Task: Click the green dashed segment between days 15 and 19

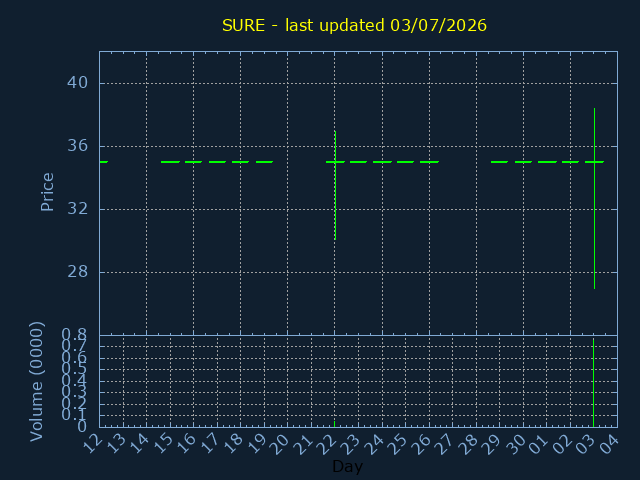Action: (217, 162)
